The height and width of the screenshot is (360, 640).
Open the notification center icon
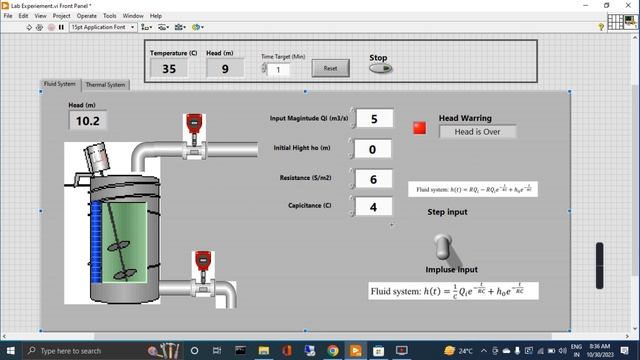pos(624,351)
